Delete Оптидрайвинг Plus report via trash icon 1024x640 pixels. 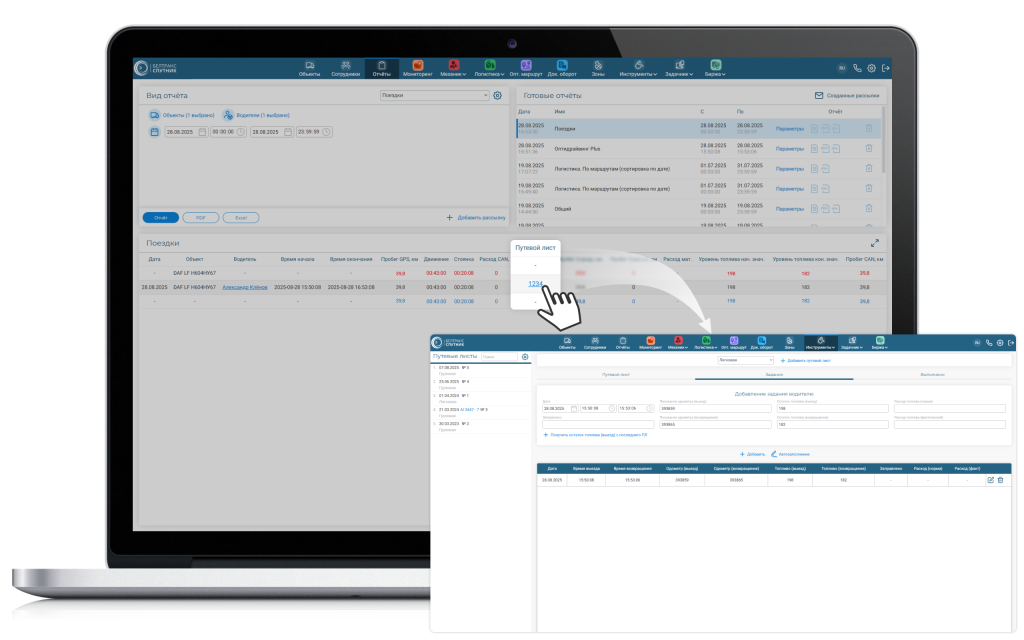tap(868, 148)
